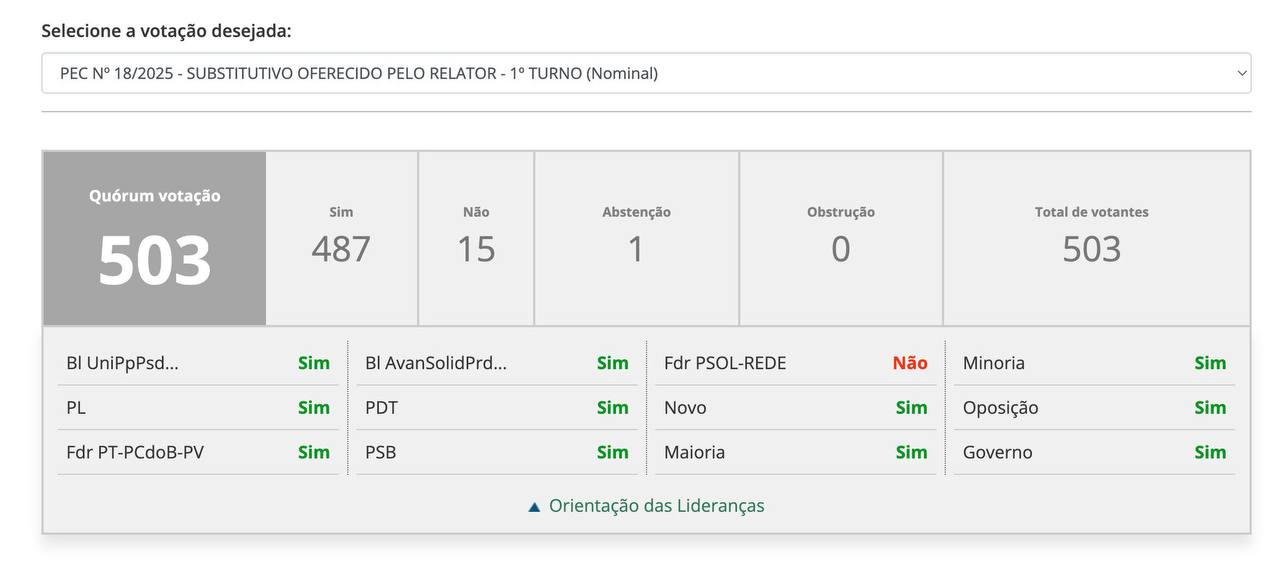The height and width of the screenshot is (563, 1280).
Task: Click the Governo orientation row
Action: click(1094, 452)
